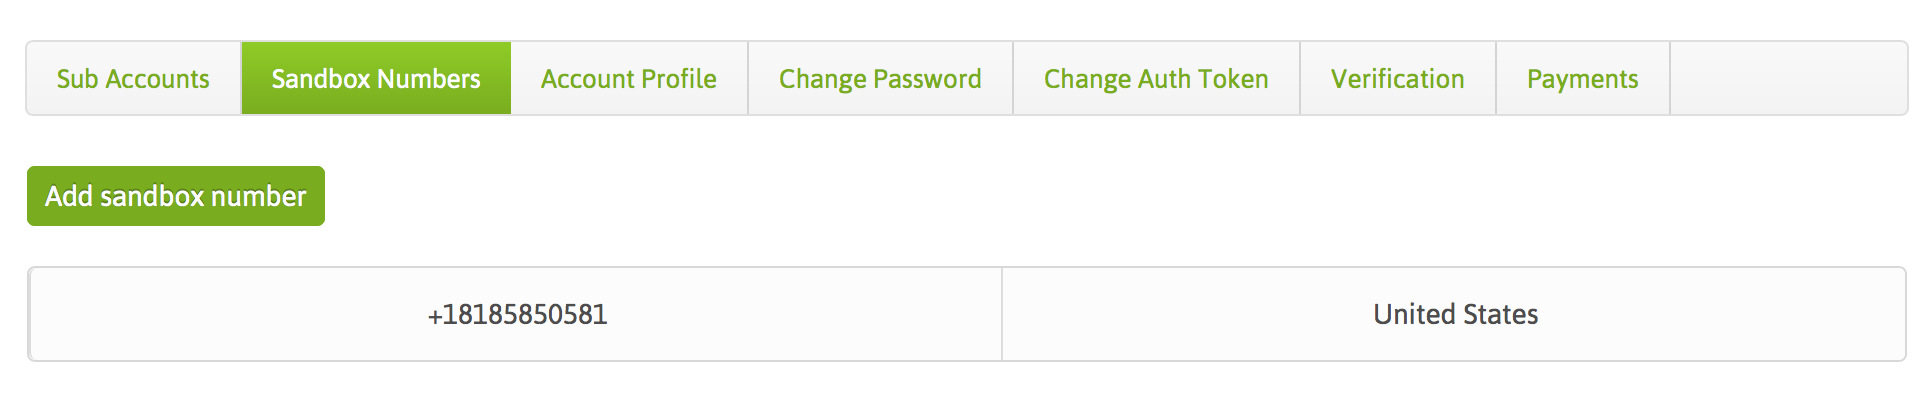1930x406 pixels.
Task: Click the empty area right of Payments tab
Action: [1788, 79]
